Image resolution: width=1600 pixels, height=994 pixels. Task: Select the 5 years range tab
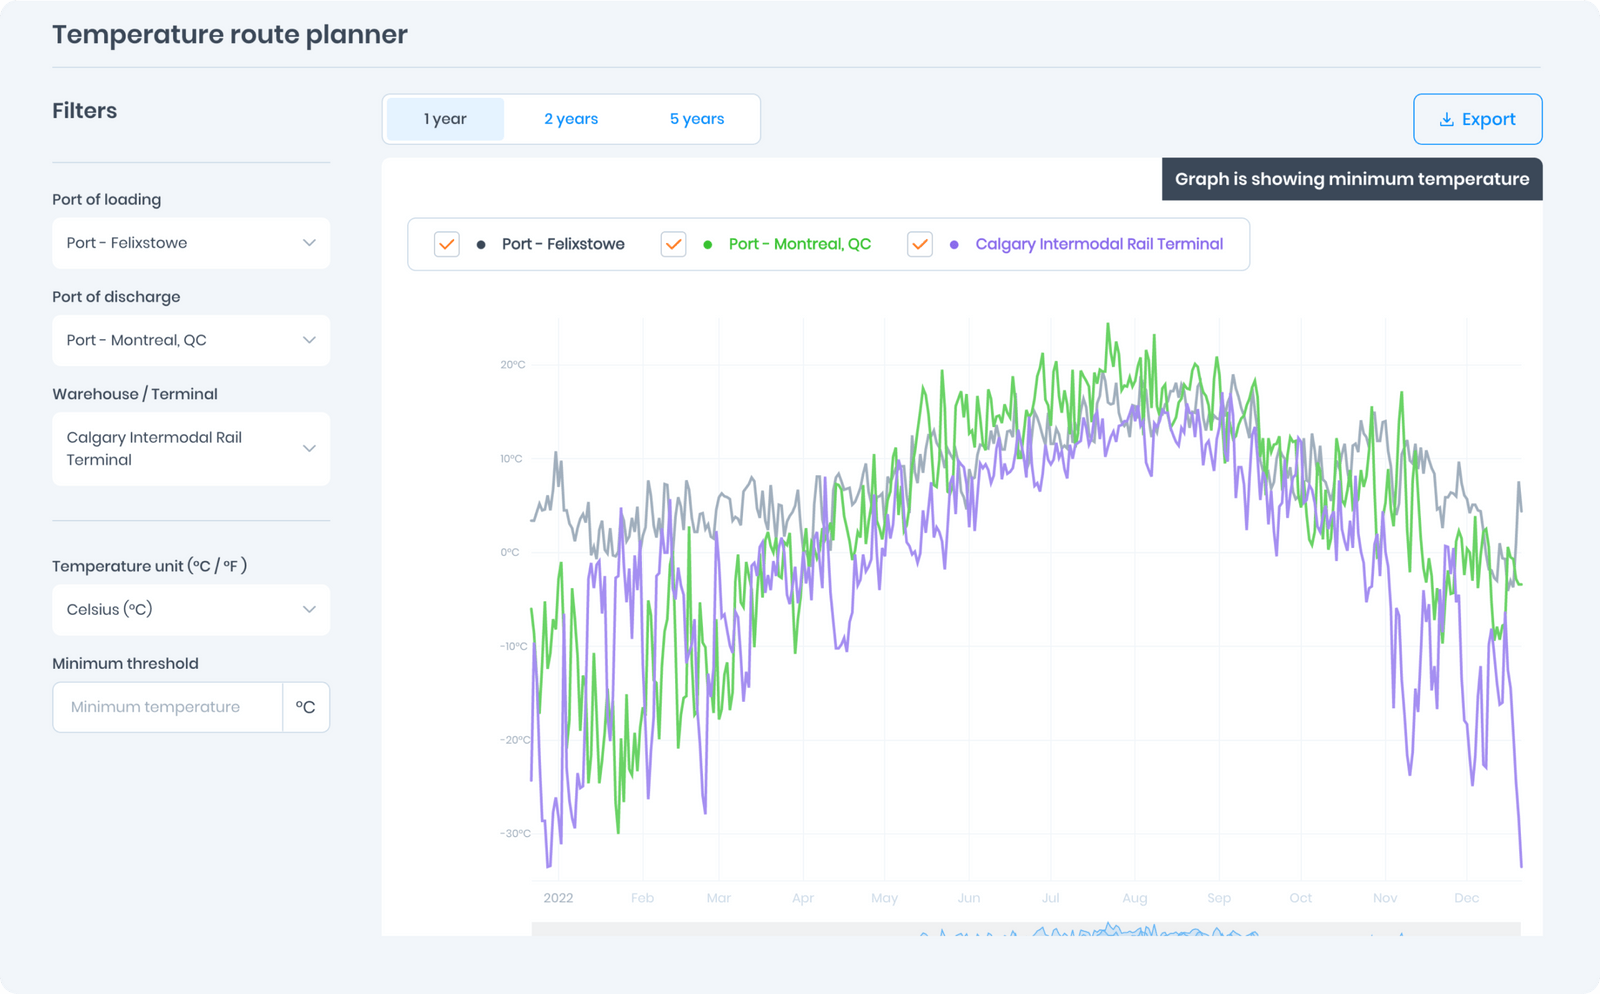pyautogui.click(x=696, y=118)
